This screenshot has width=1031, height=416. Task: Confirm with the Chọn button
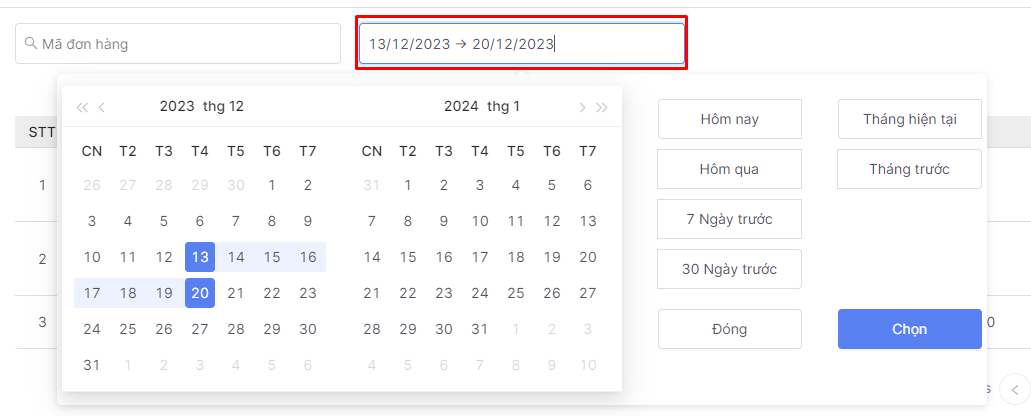909,329
